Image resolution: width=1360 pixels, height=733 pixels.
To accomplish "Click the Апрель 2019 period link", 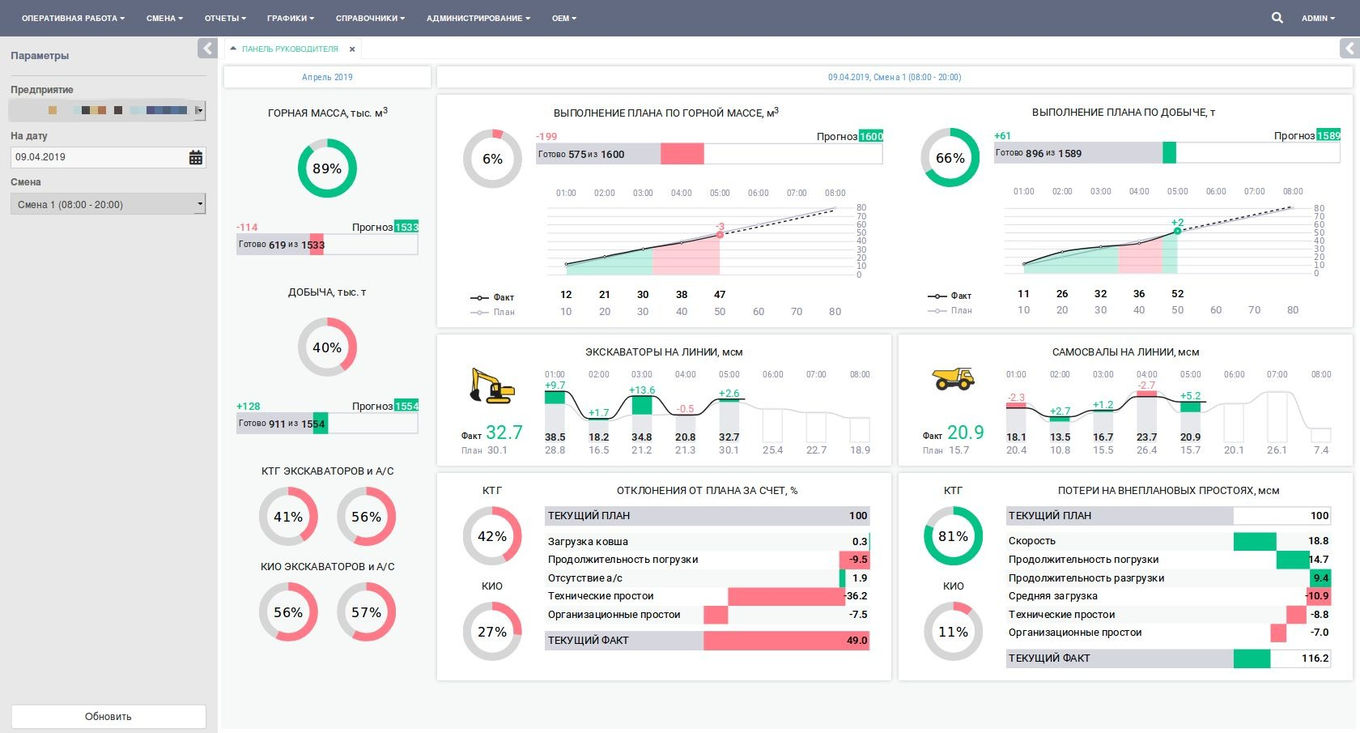I will [x=327, y=77].
